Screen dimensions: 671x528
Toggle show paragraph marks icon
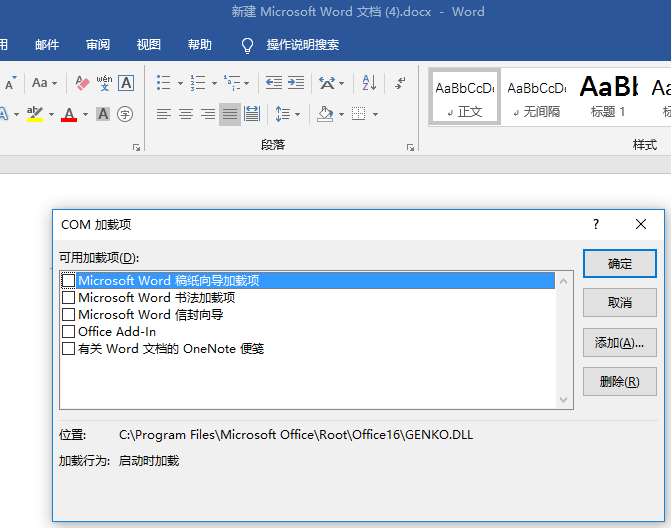400,83
